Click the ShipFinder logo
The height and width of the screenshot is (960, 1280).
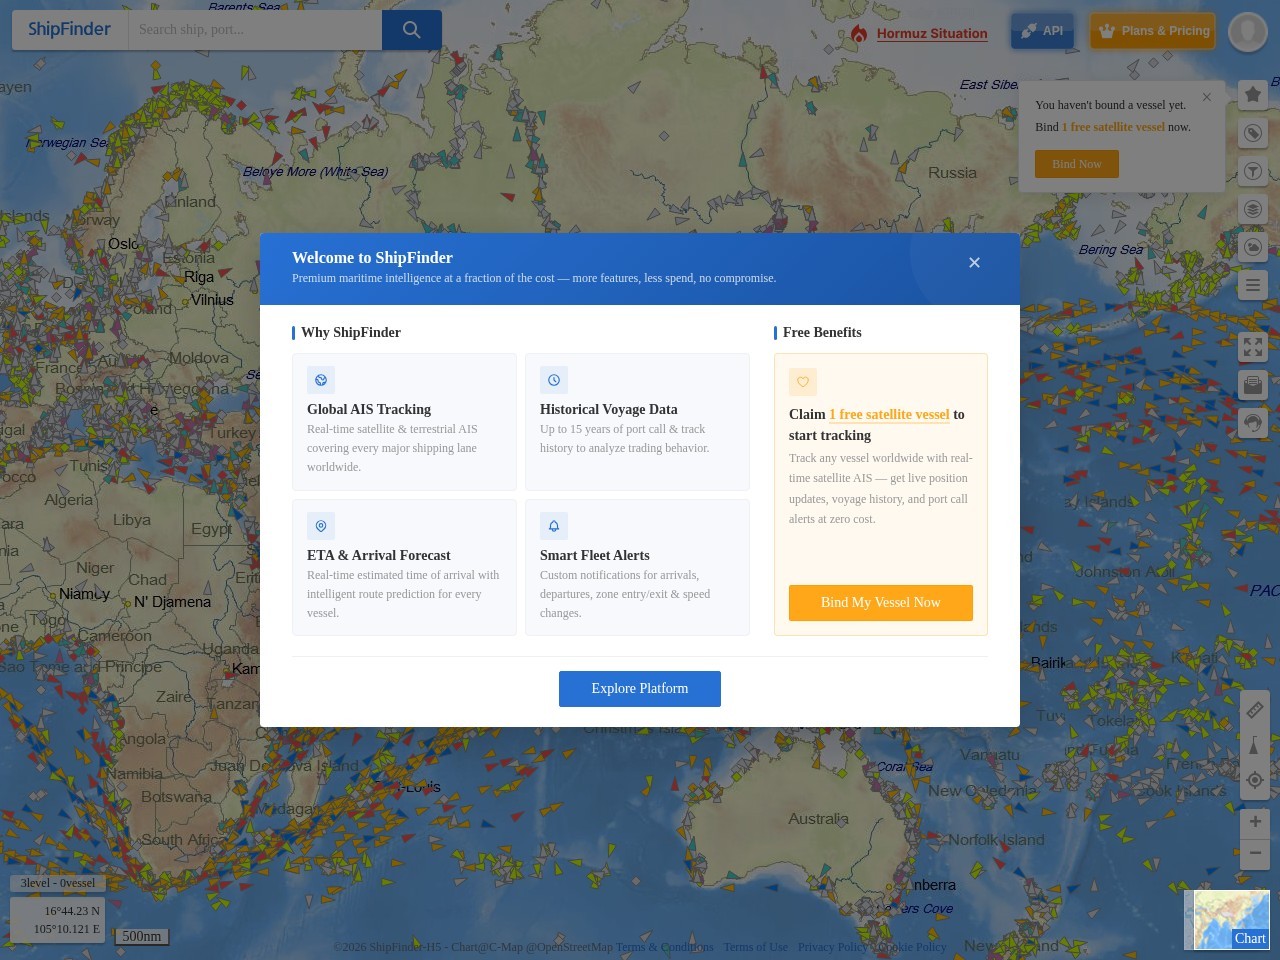[69, 30]
